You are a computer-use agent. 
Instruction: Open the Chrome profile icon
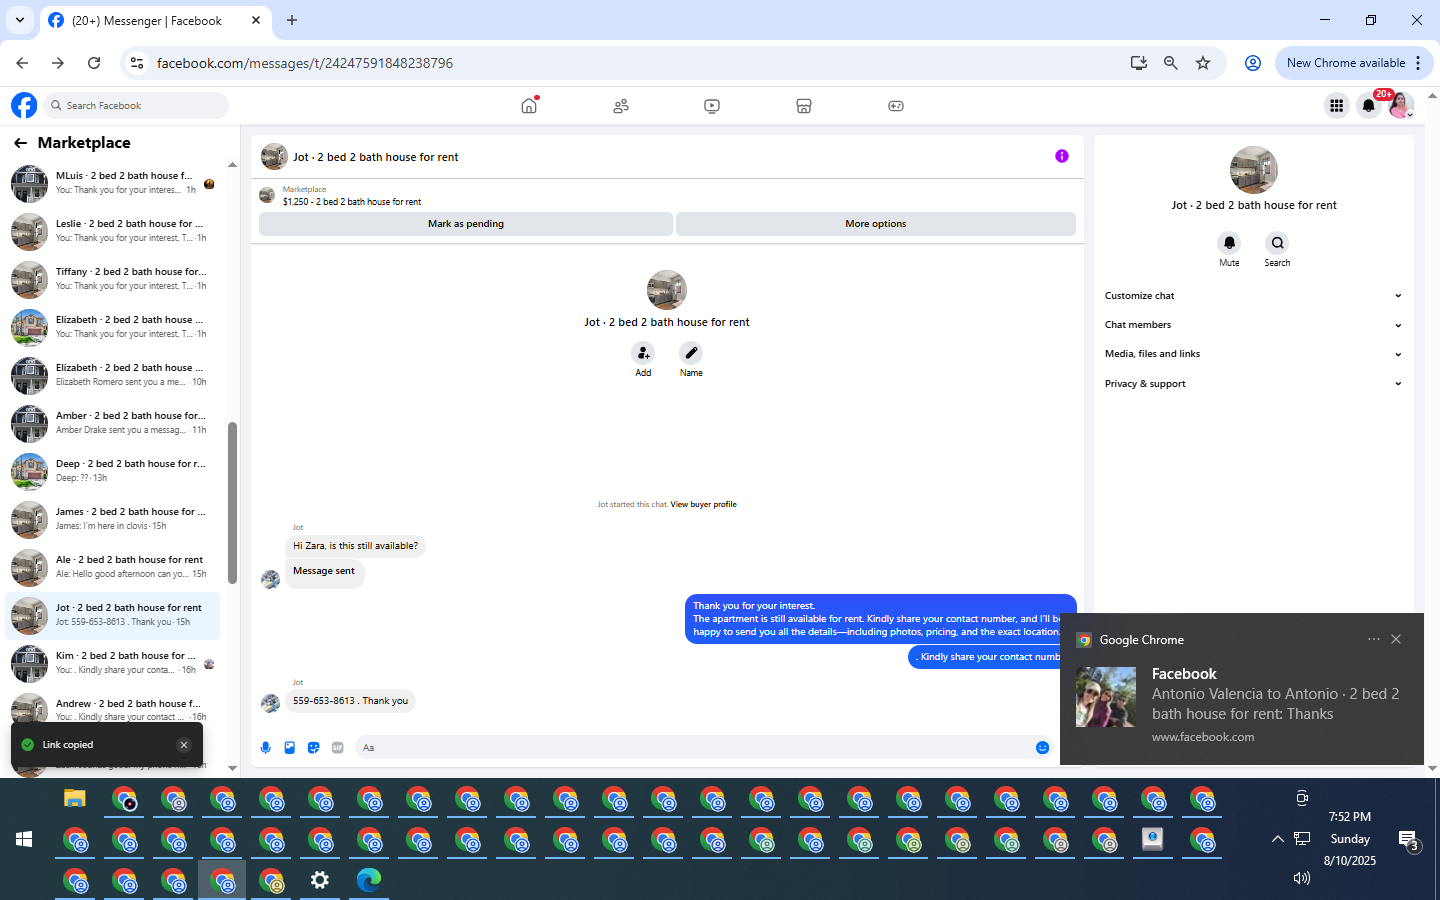coord(1252,63)
